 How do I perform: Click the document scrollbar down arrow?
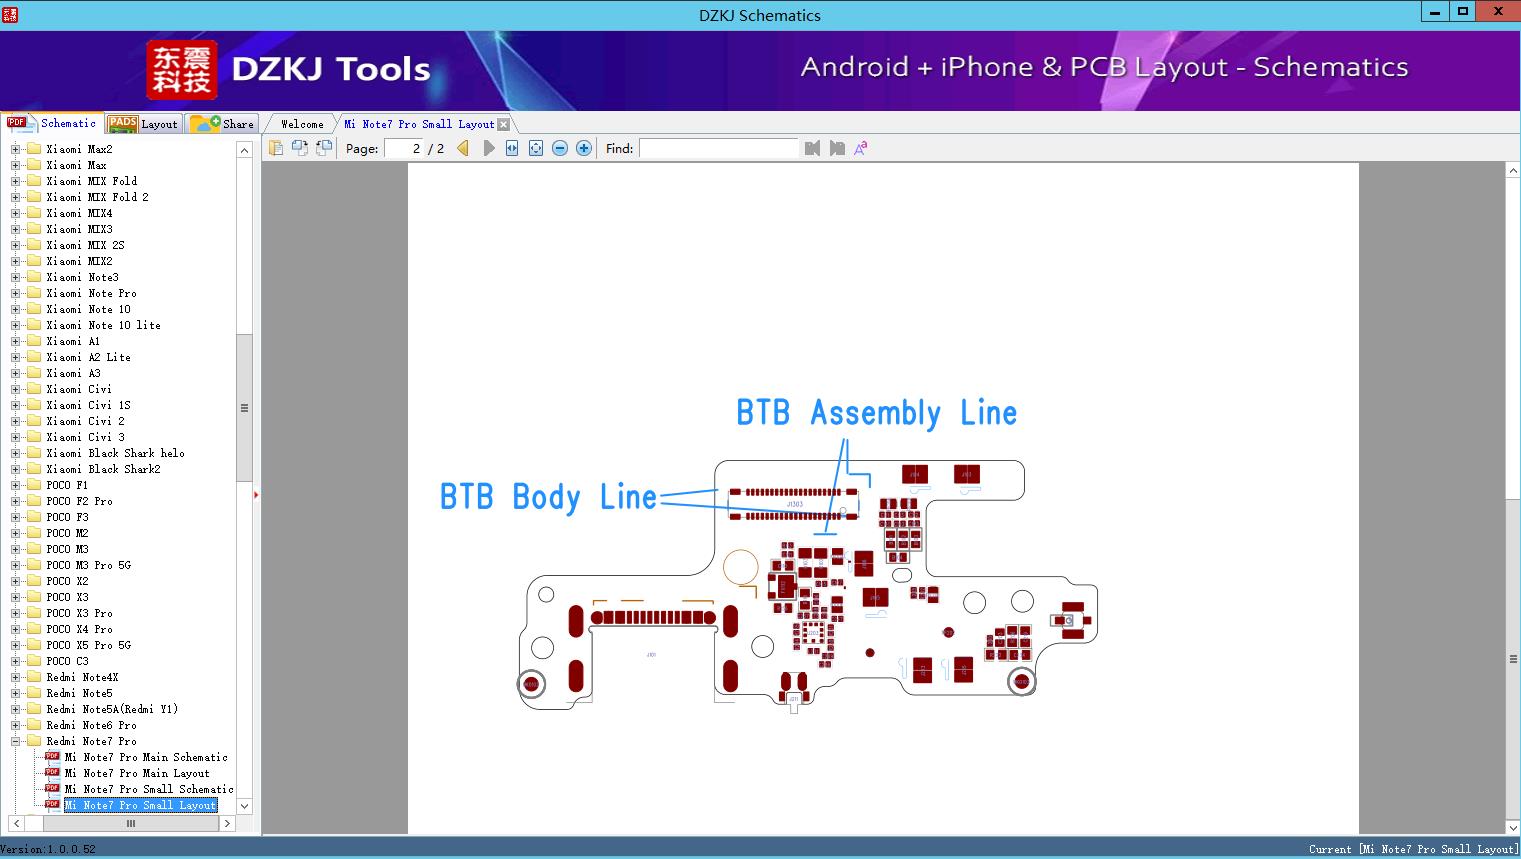click(x=1513, y=827)
